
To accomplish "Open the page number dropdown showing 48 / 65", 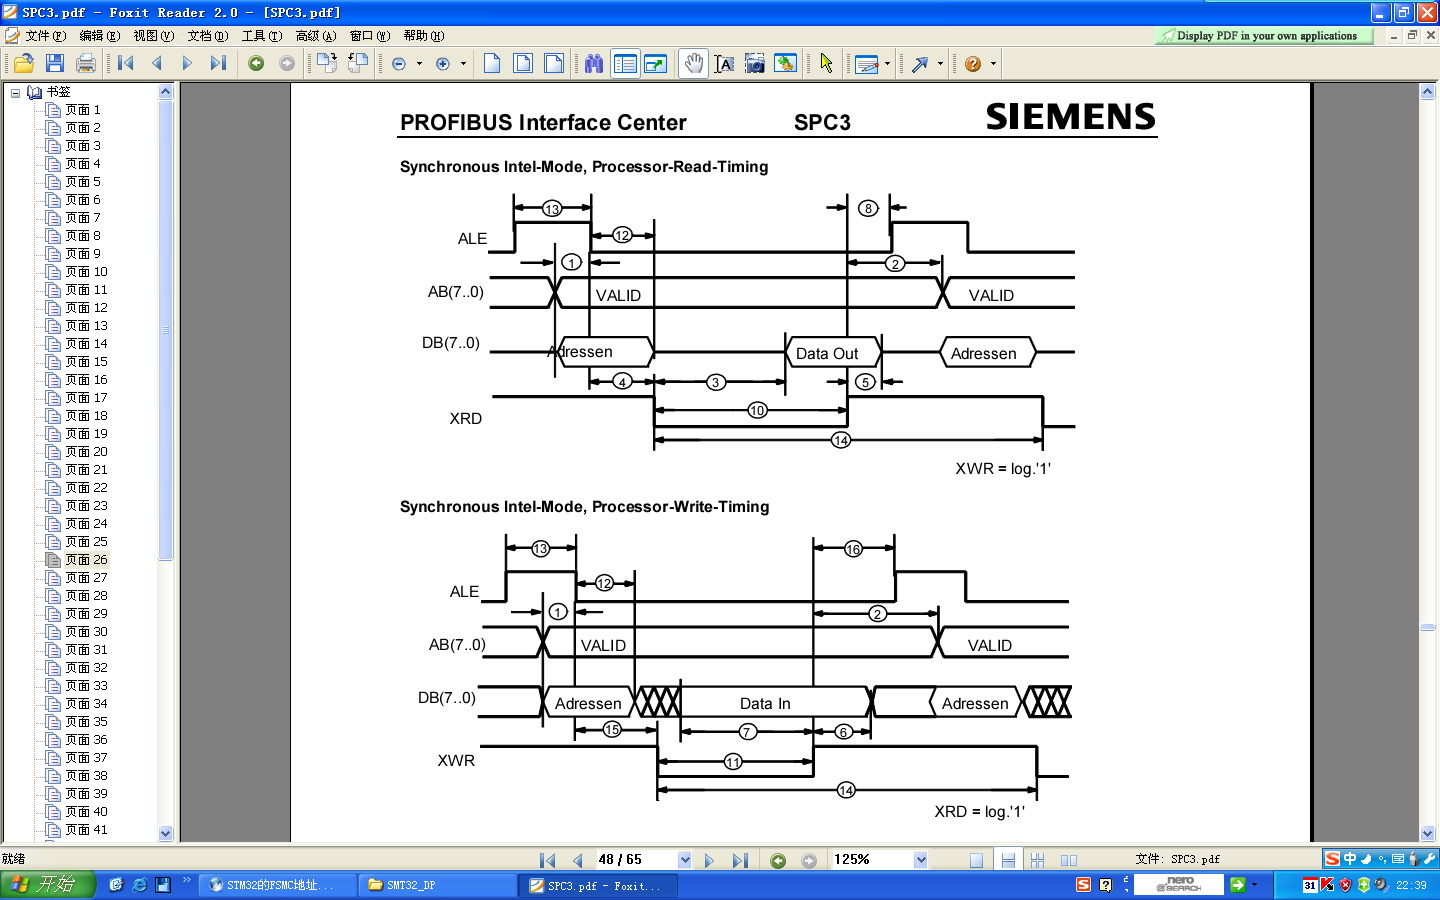I will coord(685,860).
